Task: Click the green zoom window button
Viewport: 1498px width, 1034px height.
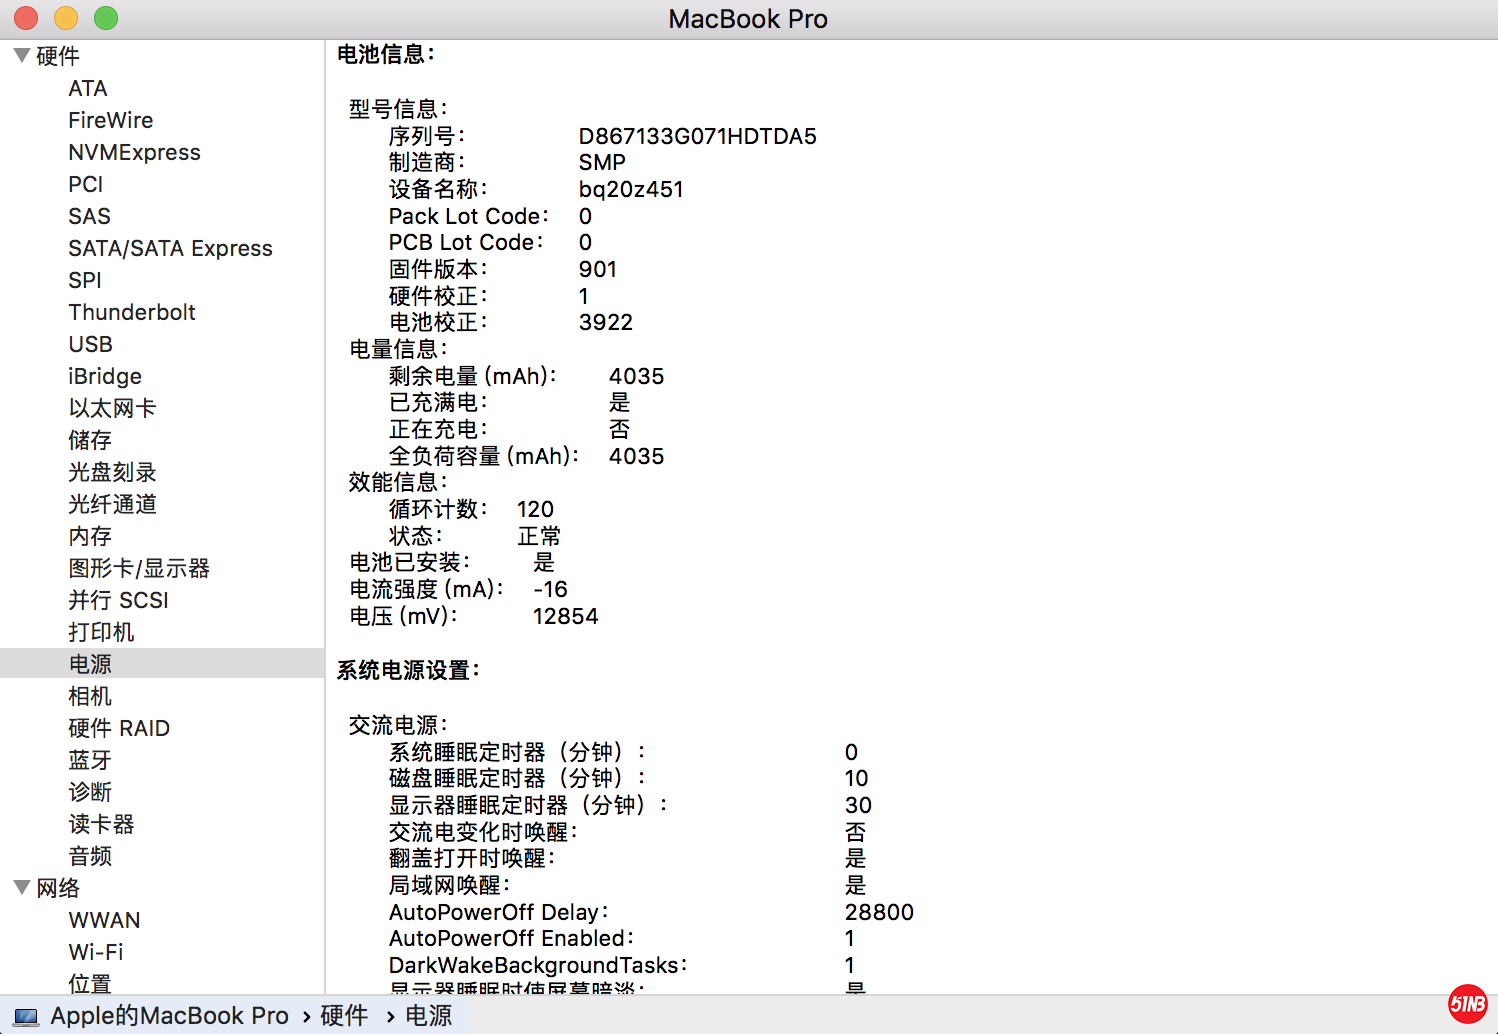Action: pyautogui.click(x=106, y=18)
